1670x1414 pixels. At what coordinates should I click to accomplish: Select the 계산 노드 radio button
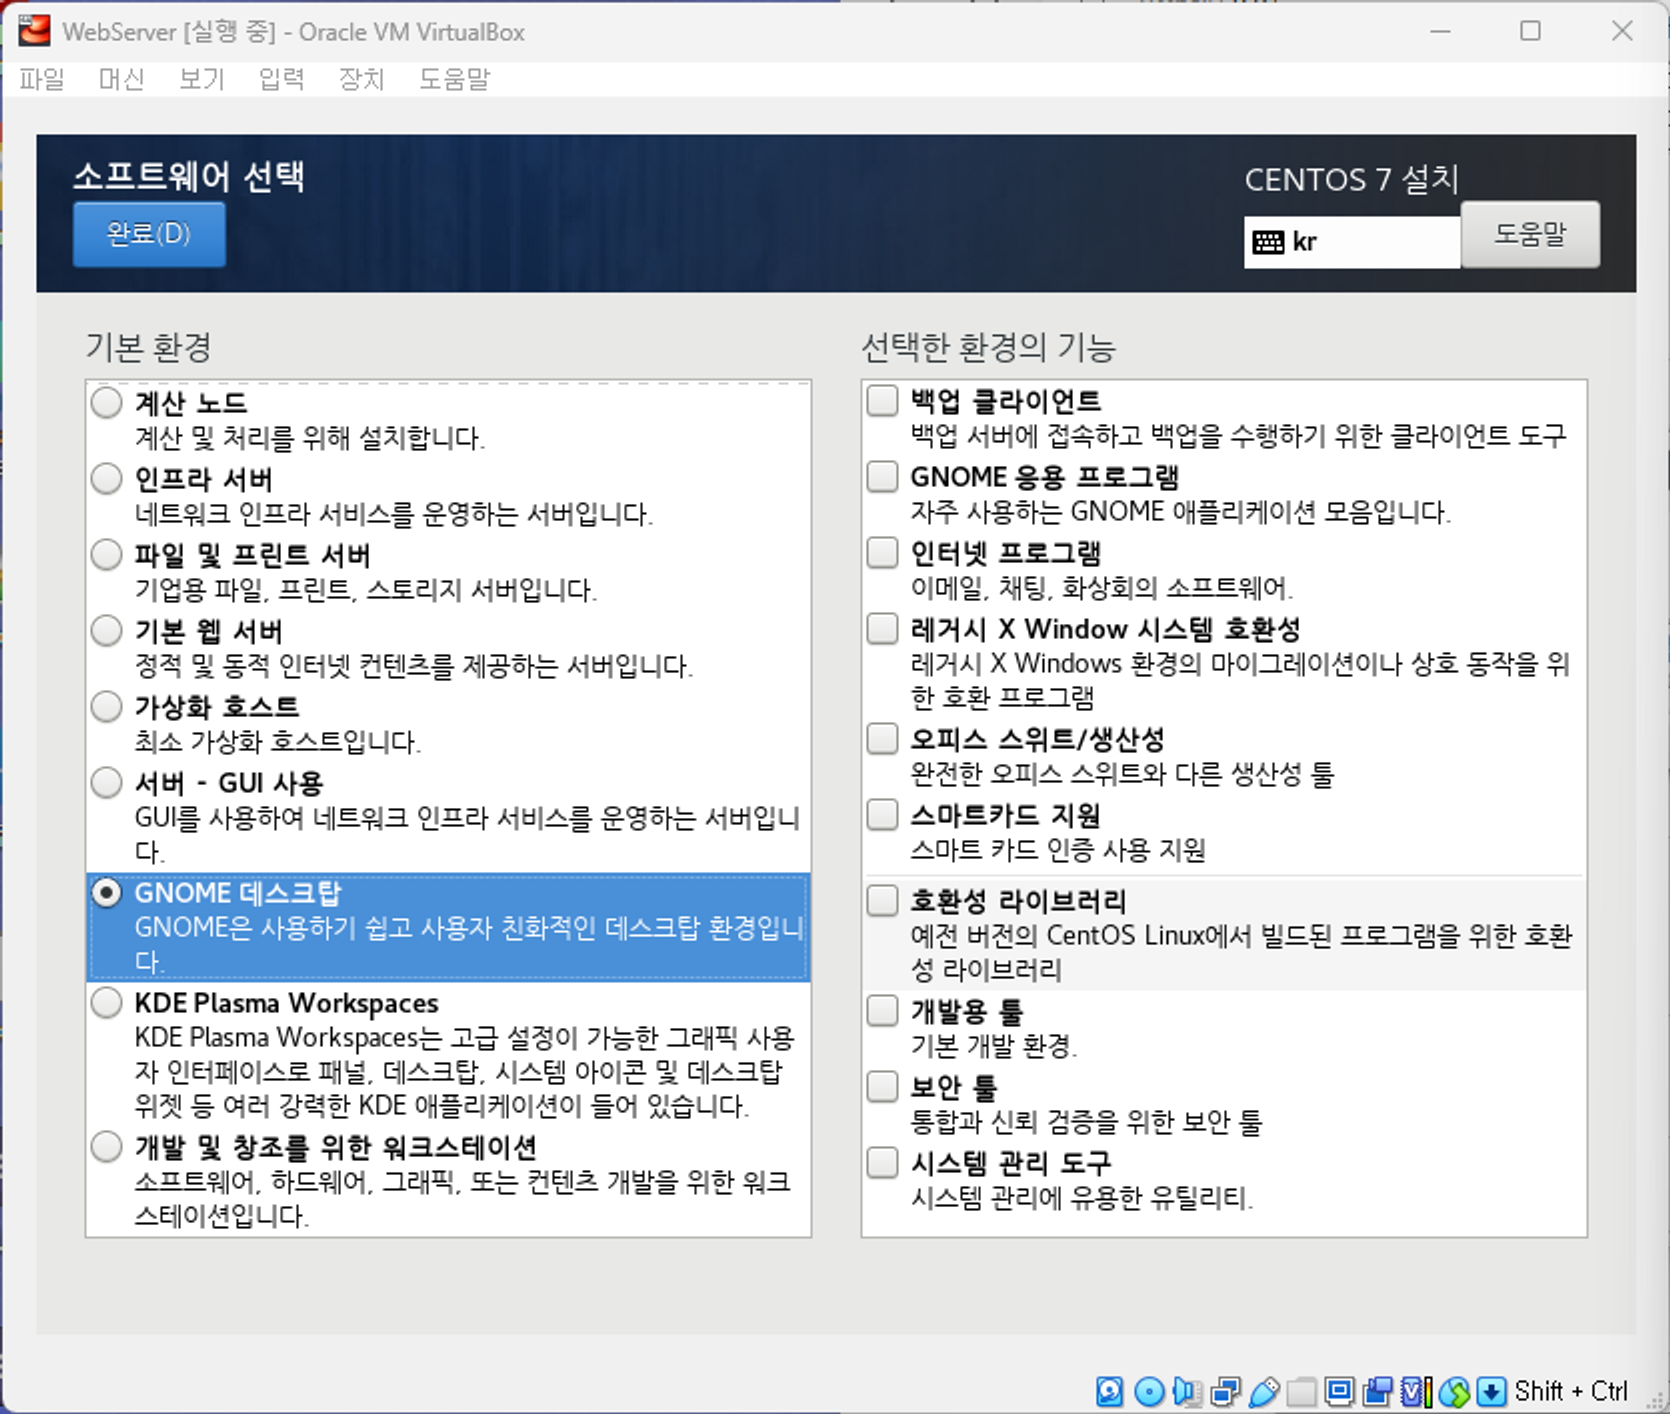(107, 403)
